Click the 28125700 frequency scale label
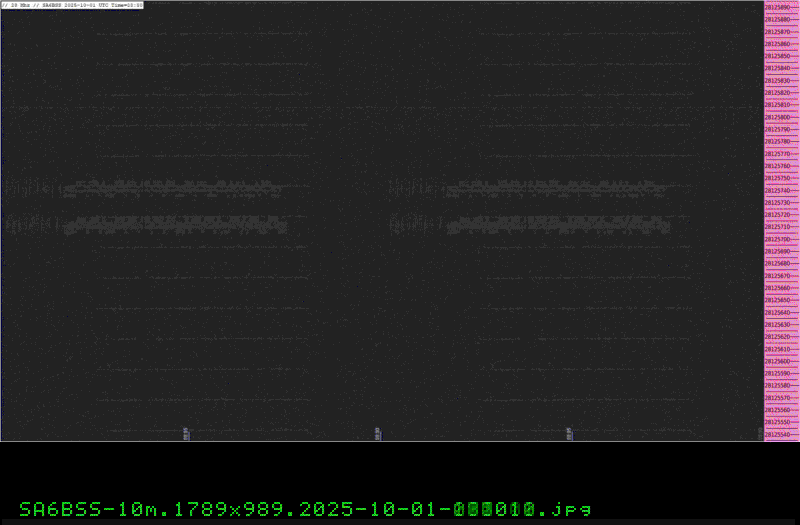The width and height of the screenshot is (800, 525). click(776, 239)
